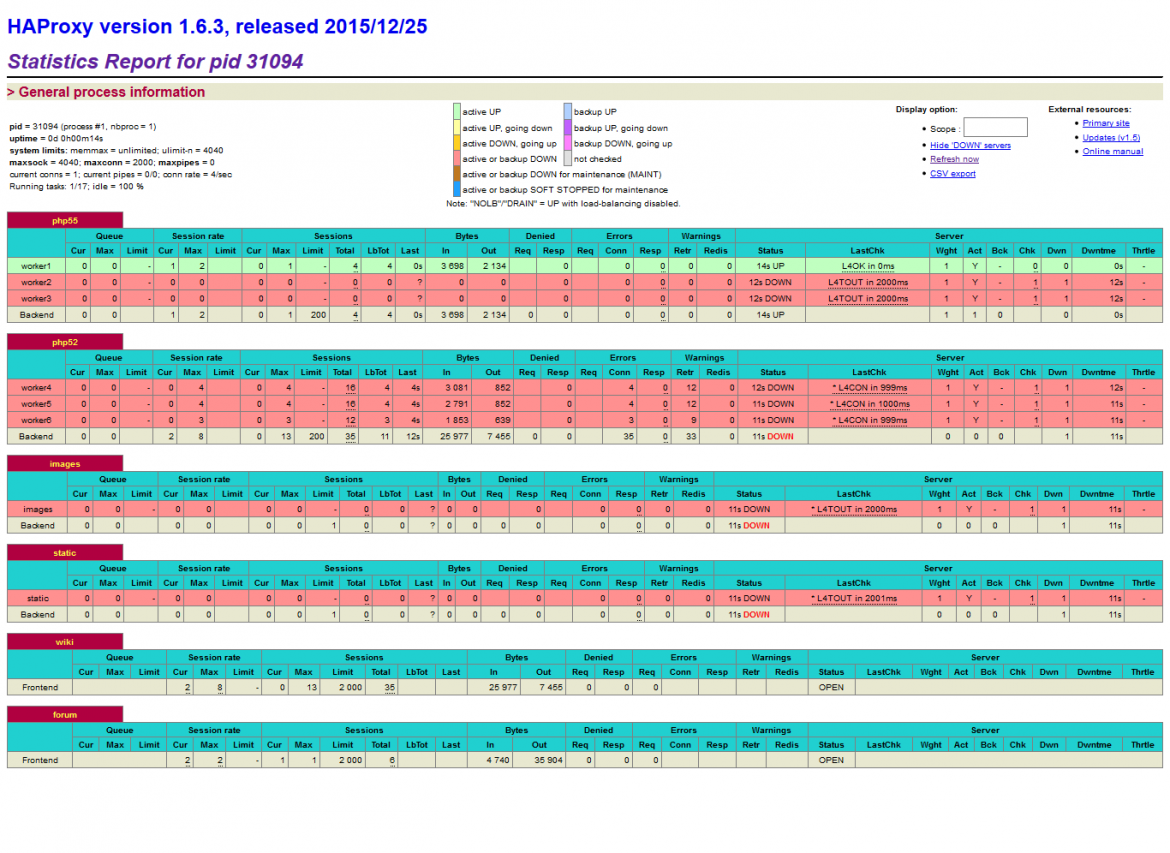The width and height of the screenshot is (1170, 853).
Task: Click the Refresh now link
Action: tap(954, 159)
